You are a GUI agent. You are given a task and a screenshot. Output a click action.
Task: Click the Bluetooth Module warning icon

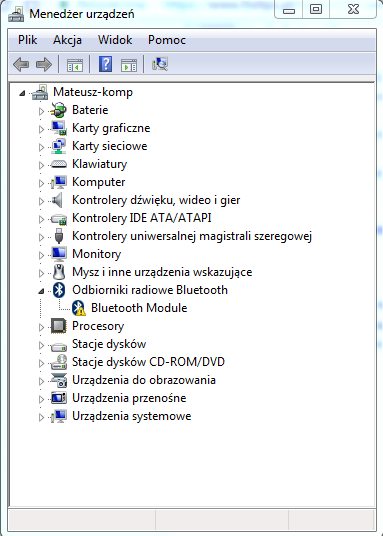tap(79, 308)
